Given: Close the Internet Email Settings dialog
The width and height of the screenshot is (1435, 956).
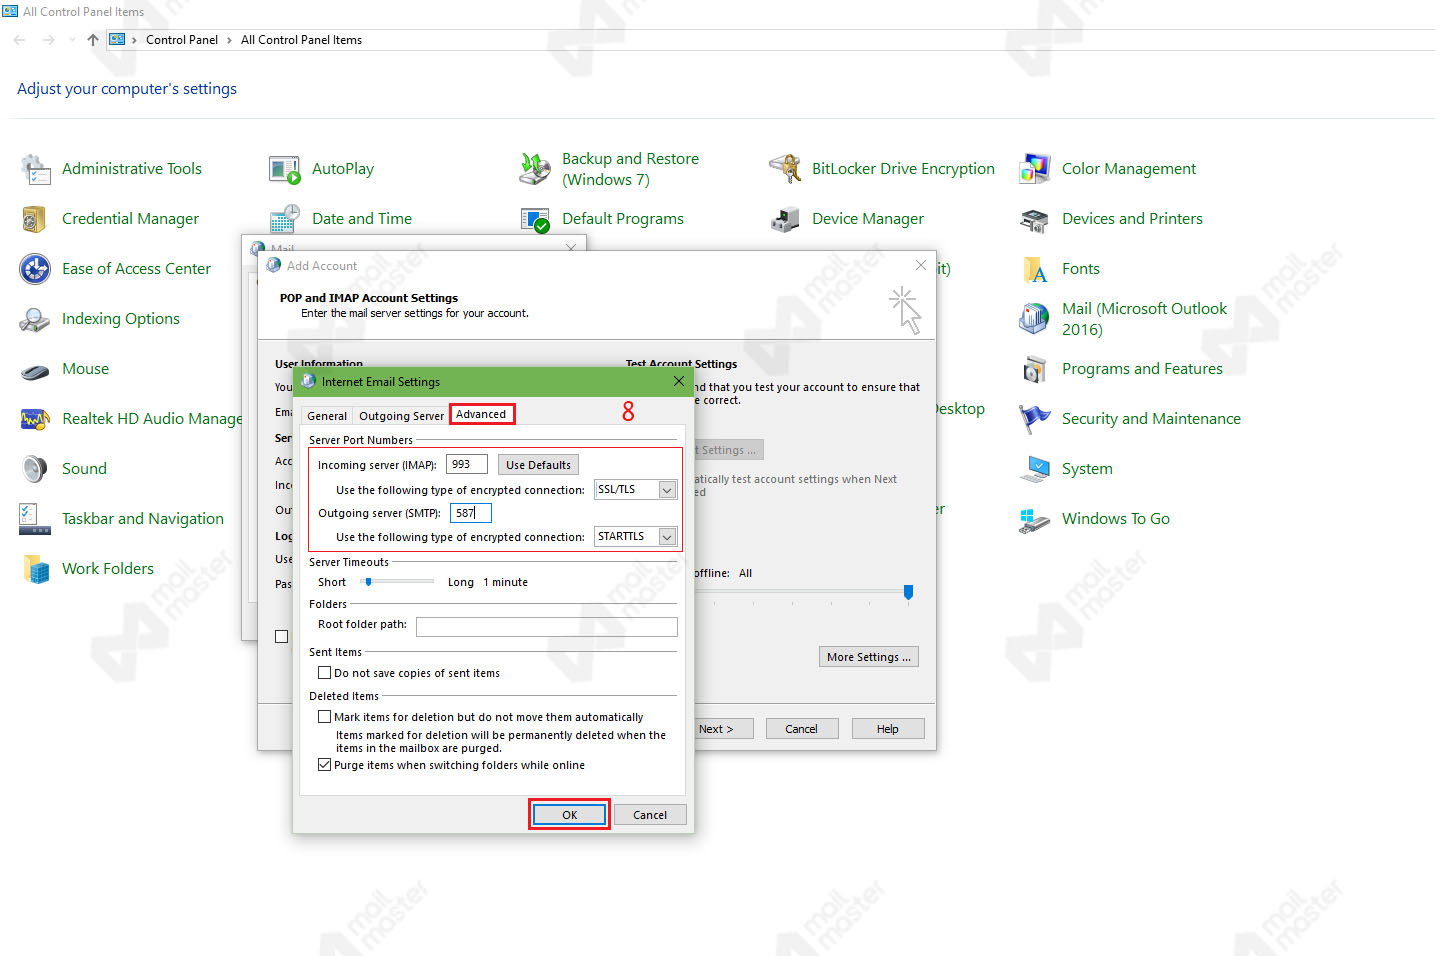Looking at the screenshot, I should (679, 381).
